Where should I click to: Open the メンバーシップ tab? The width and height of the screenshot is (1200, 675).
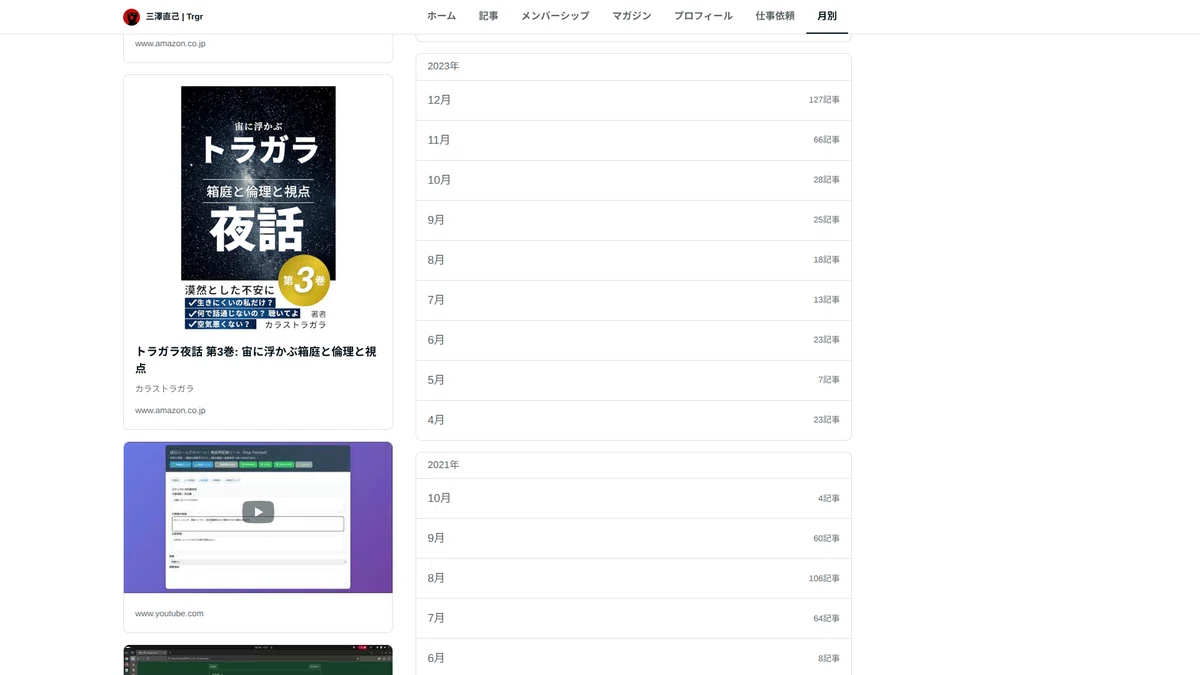[555, 16]
